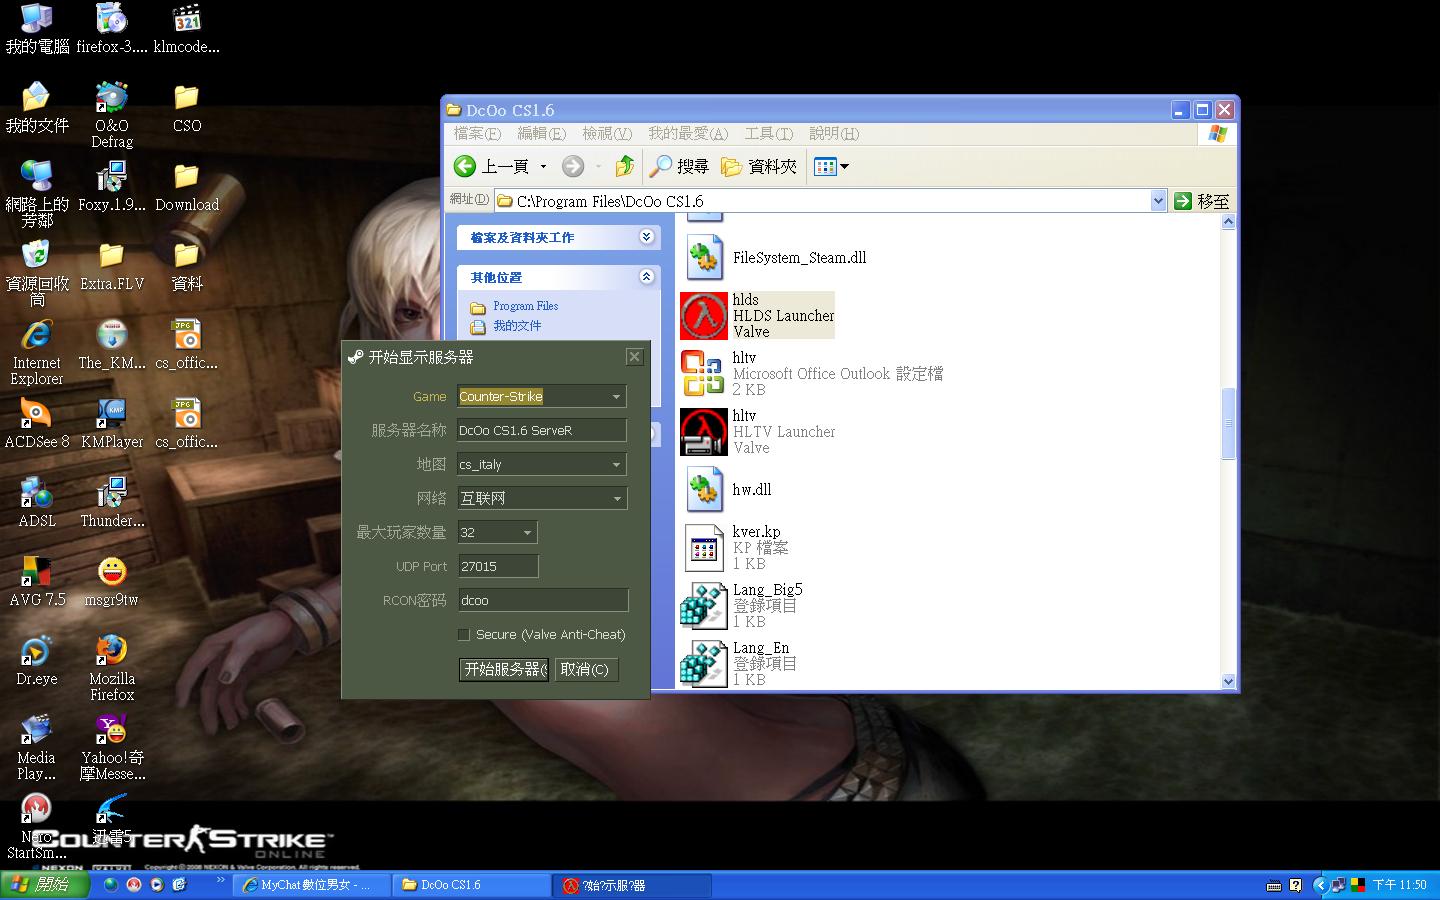Select the hlds HLDS Launcher file

(x=757, y=316)
